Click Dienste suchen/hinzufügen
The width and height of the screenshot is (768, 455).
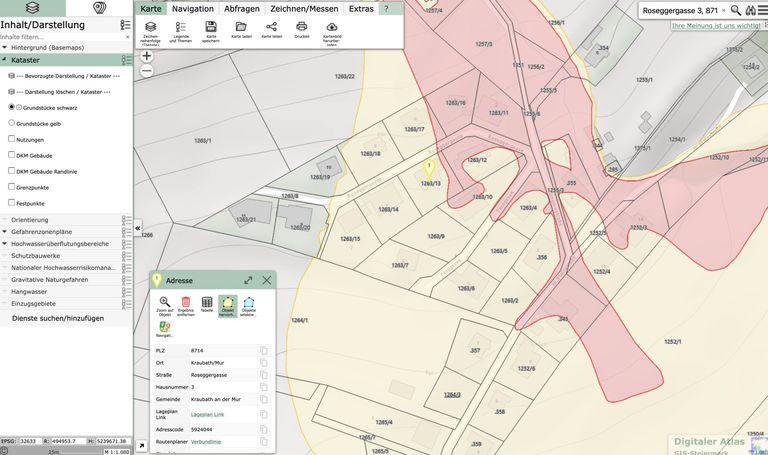click(x=57, y=318)
